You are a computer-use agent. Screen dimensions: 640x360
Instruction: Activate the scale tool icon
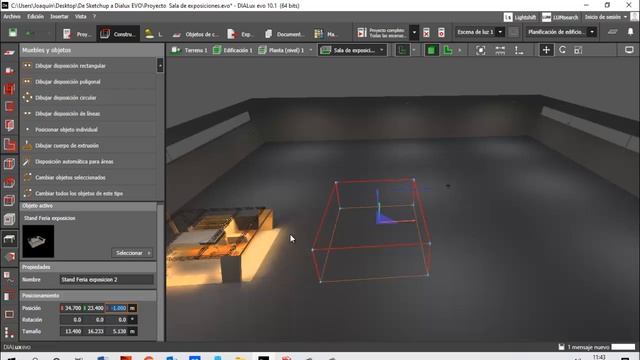pos(578,50)
